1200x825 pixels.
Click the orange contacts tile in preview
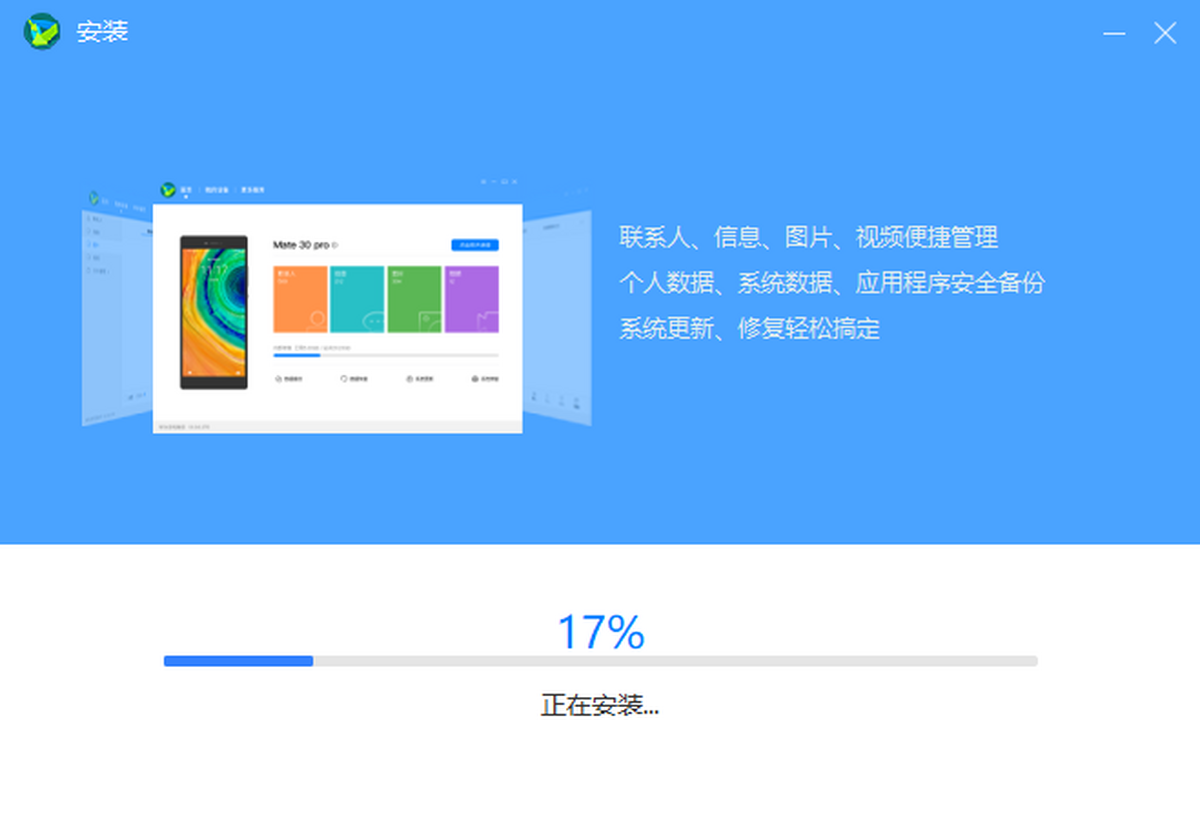300,299
